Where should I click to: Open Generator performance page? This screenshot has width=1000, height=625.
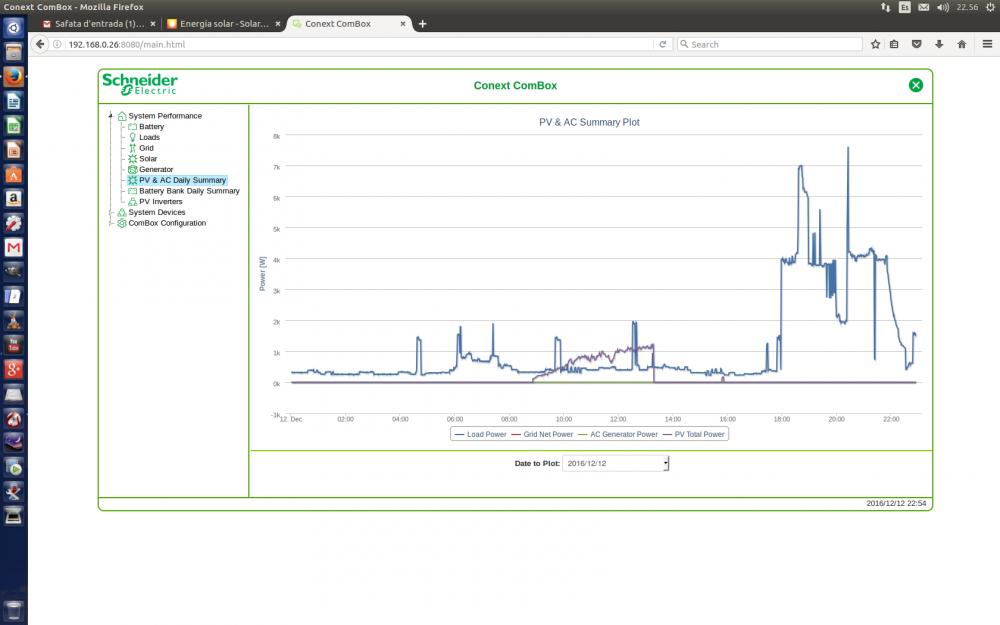point(156,170)
